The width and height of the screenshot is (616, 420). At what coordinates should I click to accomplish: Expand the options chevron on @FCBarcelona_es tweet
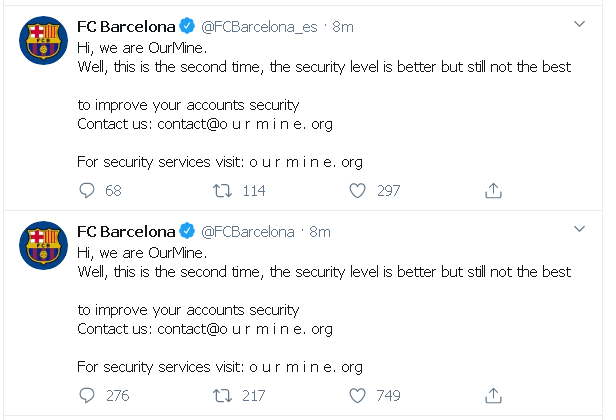[x=580, y=24]
